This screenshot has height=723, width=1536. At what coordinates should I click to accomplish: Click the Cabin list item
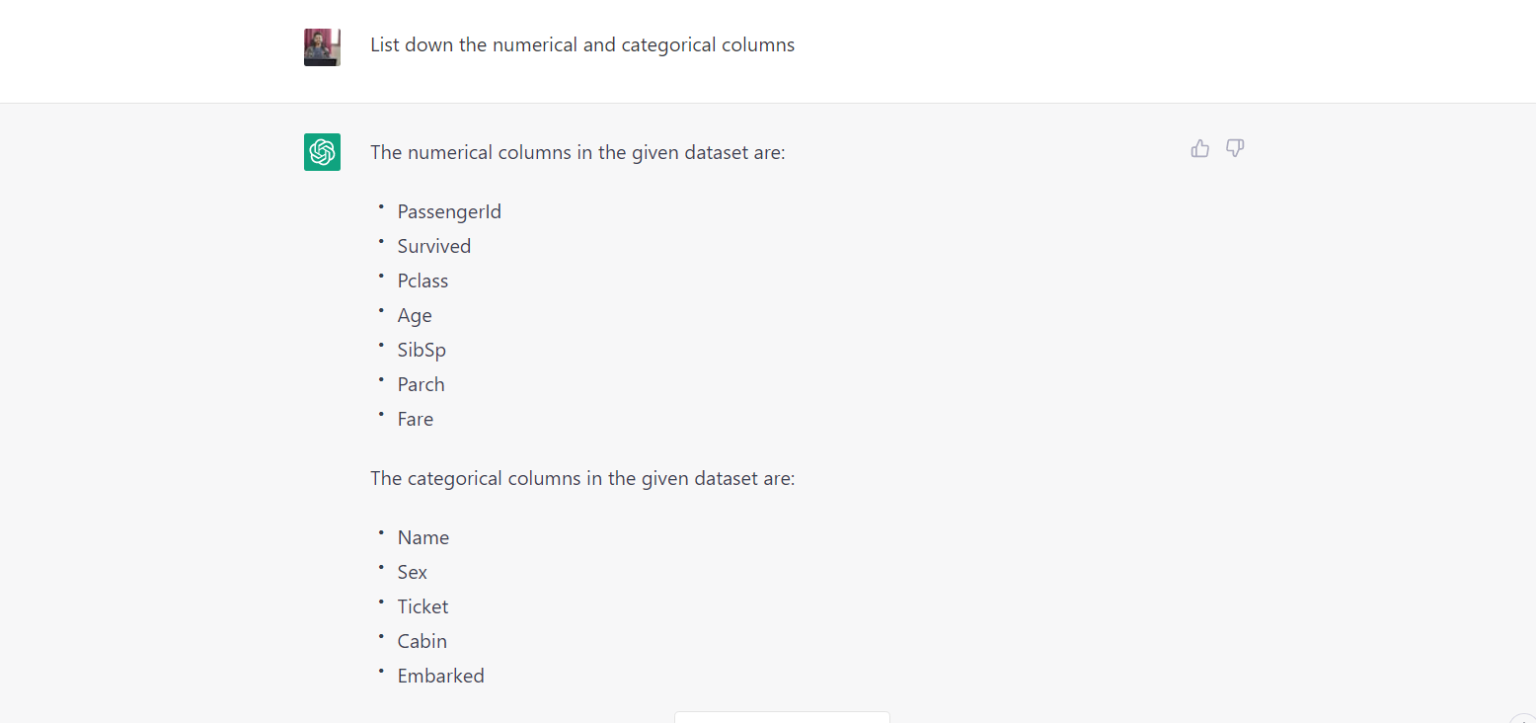point(422,641)
